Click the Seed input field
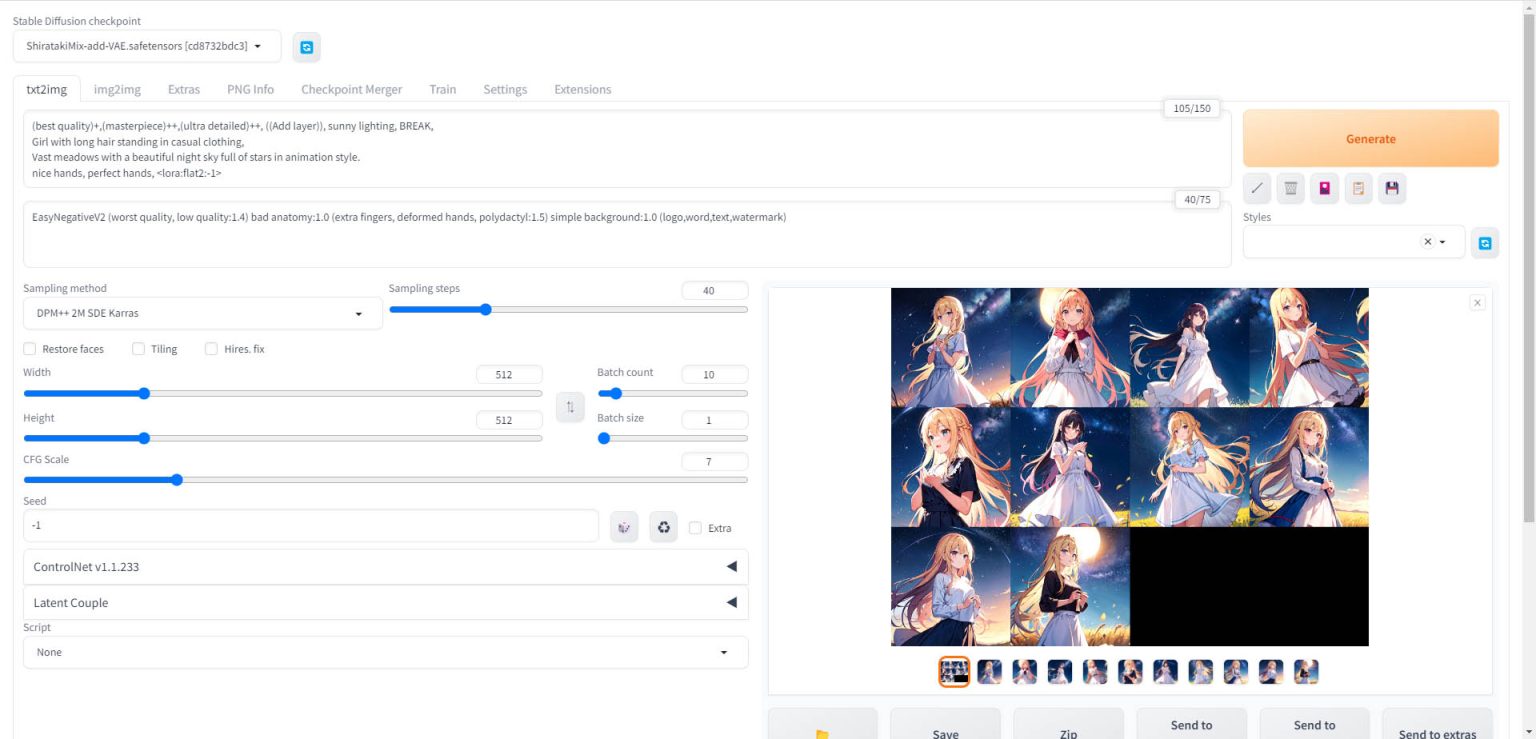1536x739 pixels. 310,526
